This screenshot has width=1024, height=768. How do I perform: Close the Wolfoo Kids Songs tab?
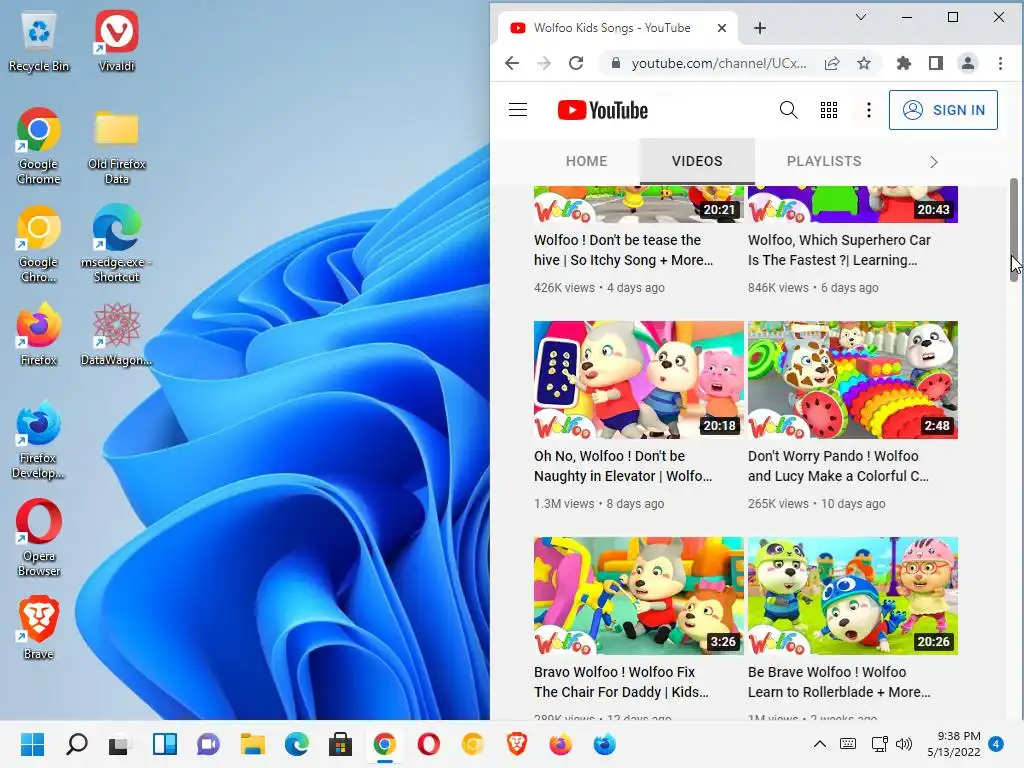pyautogui.click(x=722, y=28)
